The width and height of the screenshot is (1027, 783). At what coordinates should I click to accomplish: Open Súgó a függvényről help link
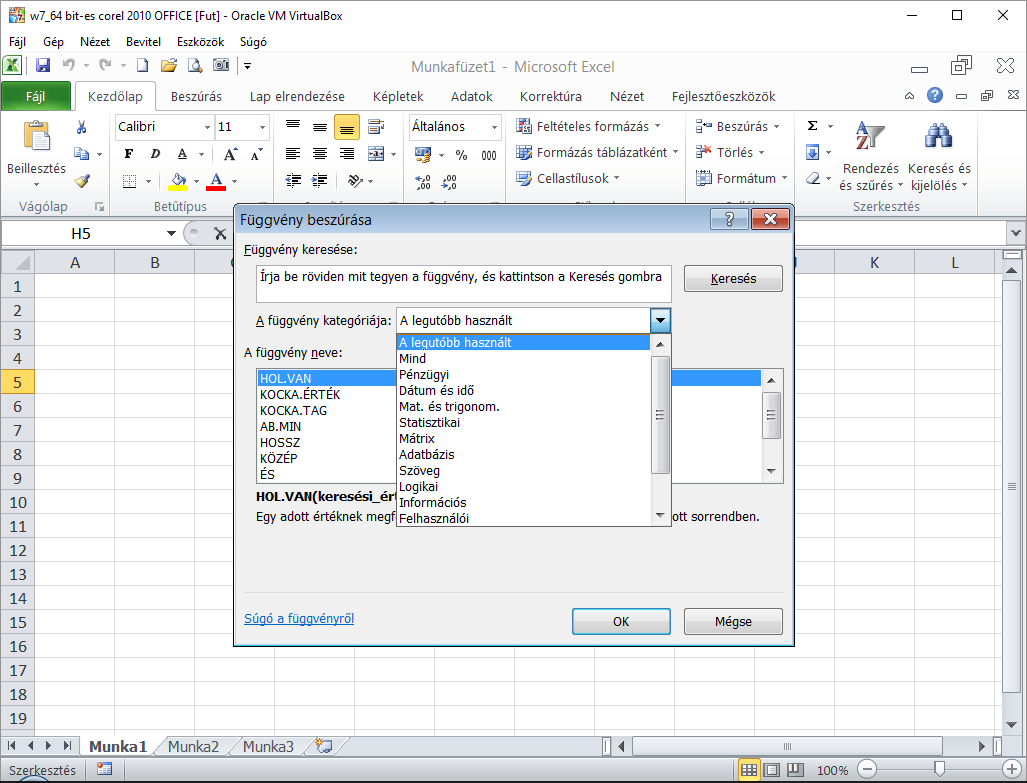(x=299, y=619)
